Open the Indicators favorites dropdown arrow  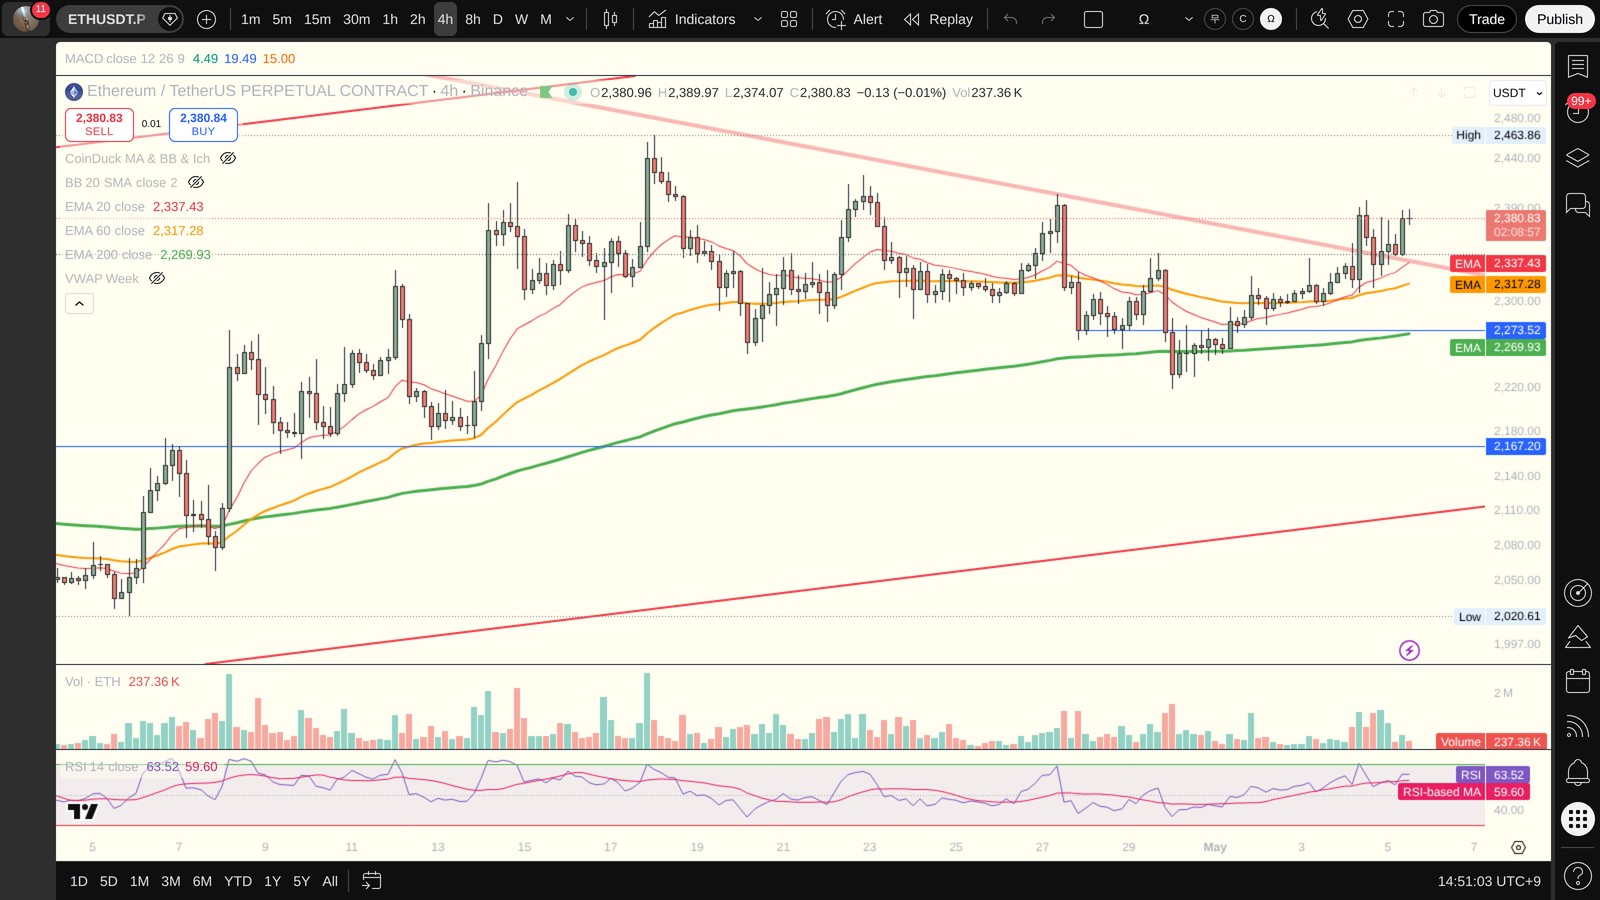[x=757, y=19]
